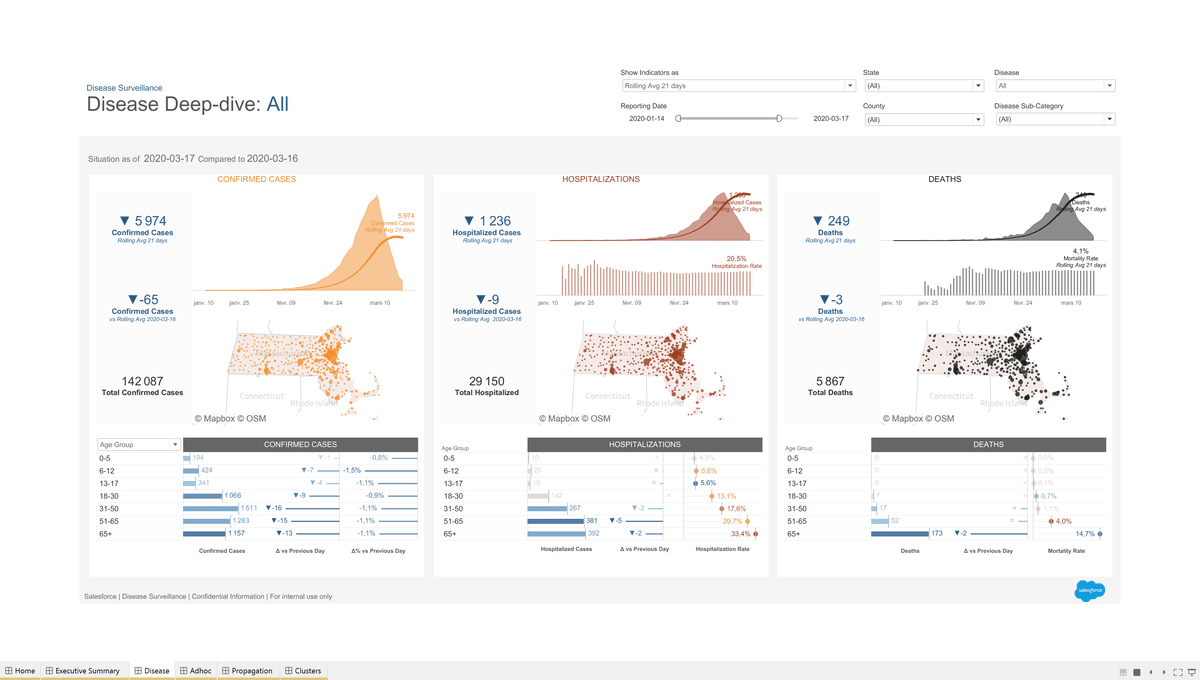1200x680 pixels.
Task: Click the left Reporting Date slider handle
Action: click(x=678, y=119)
